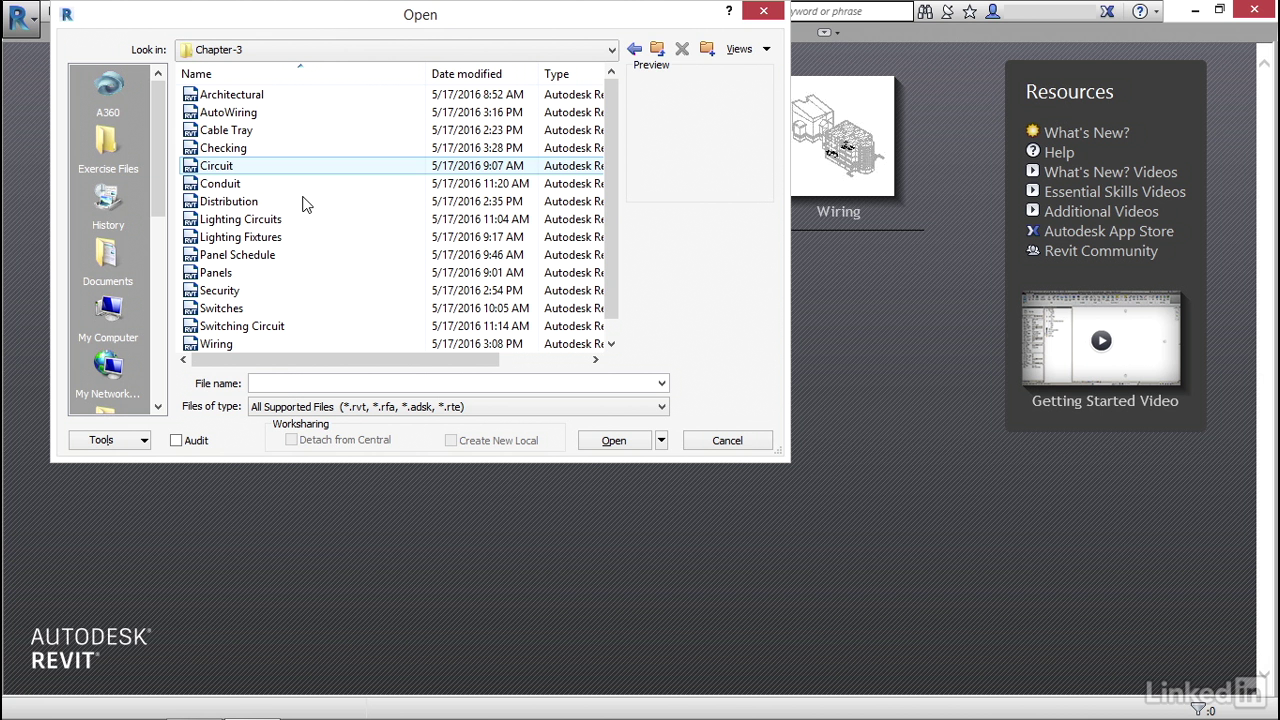Image resolution: width=1280 pixels, height=720 pixels.
Task: Click the search keyword or phrase box
Action: coord(850,12)
